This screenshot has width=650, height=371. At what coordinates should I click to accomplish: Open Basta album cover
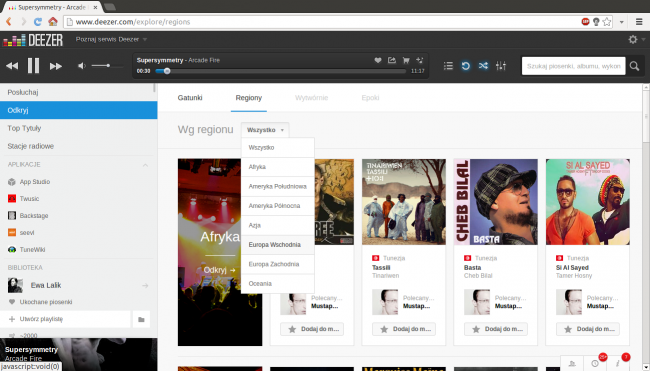click(496, 202)
